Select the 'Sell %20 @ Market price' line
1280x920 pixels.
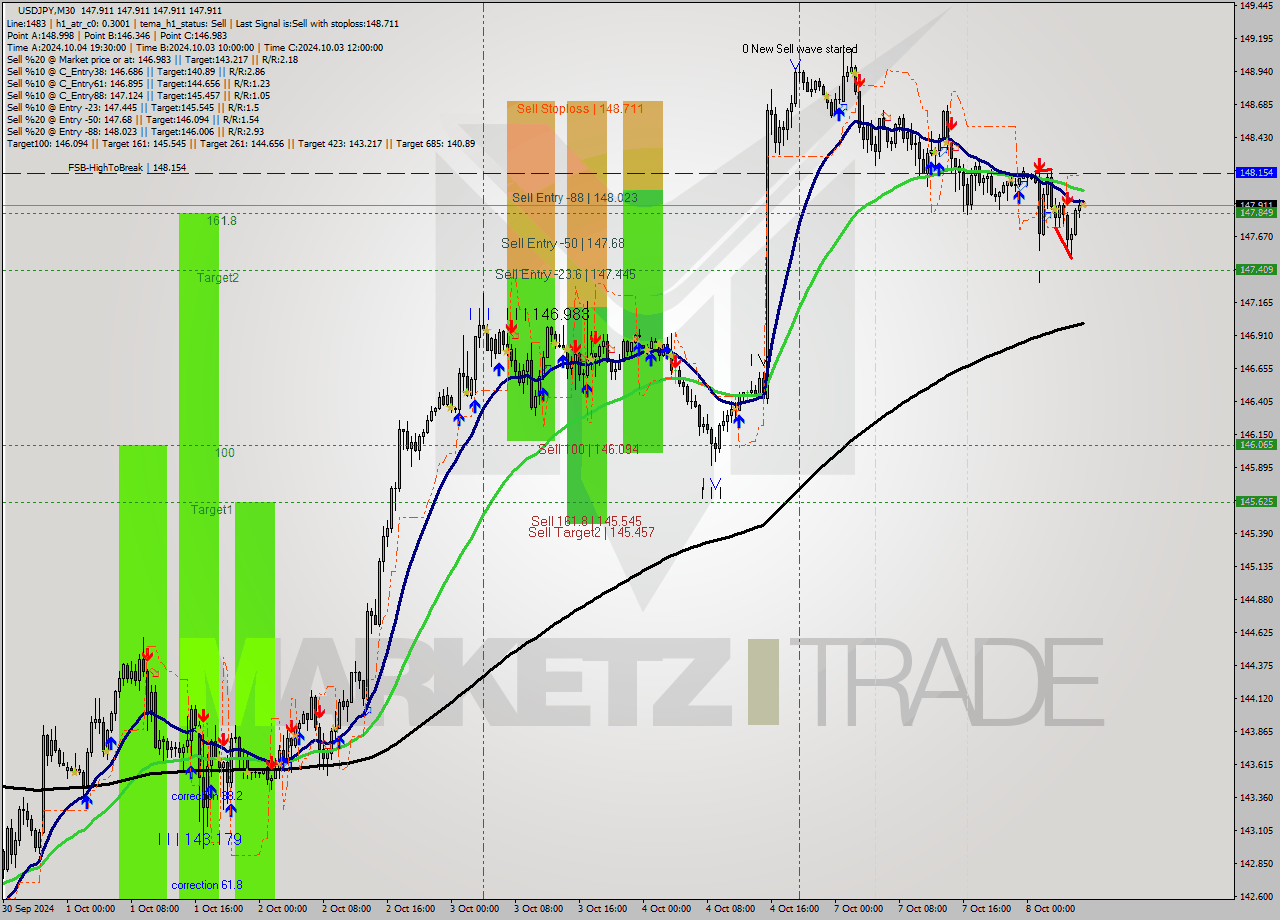coord(154,59)
